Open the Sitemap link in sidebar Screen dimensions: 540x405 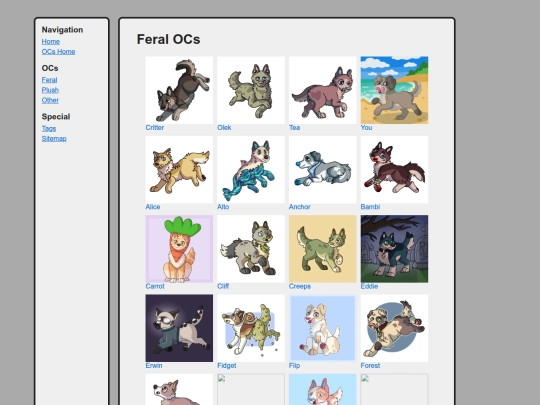(54, 138)
